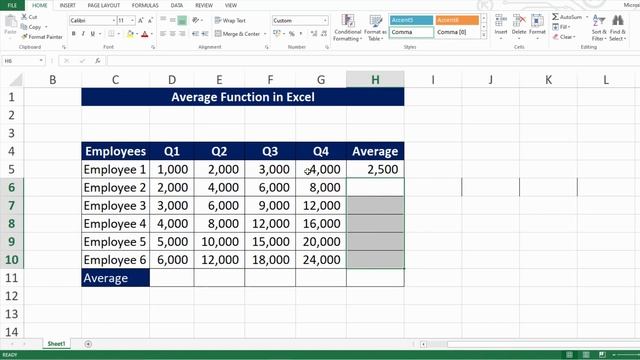Apply Comma style in Number group

point(301,33)
